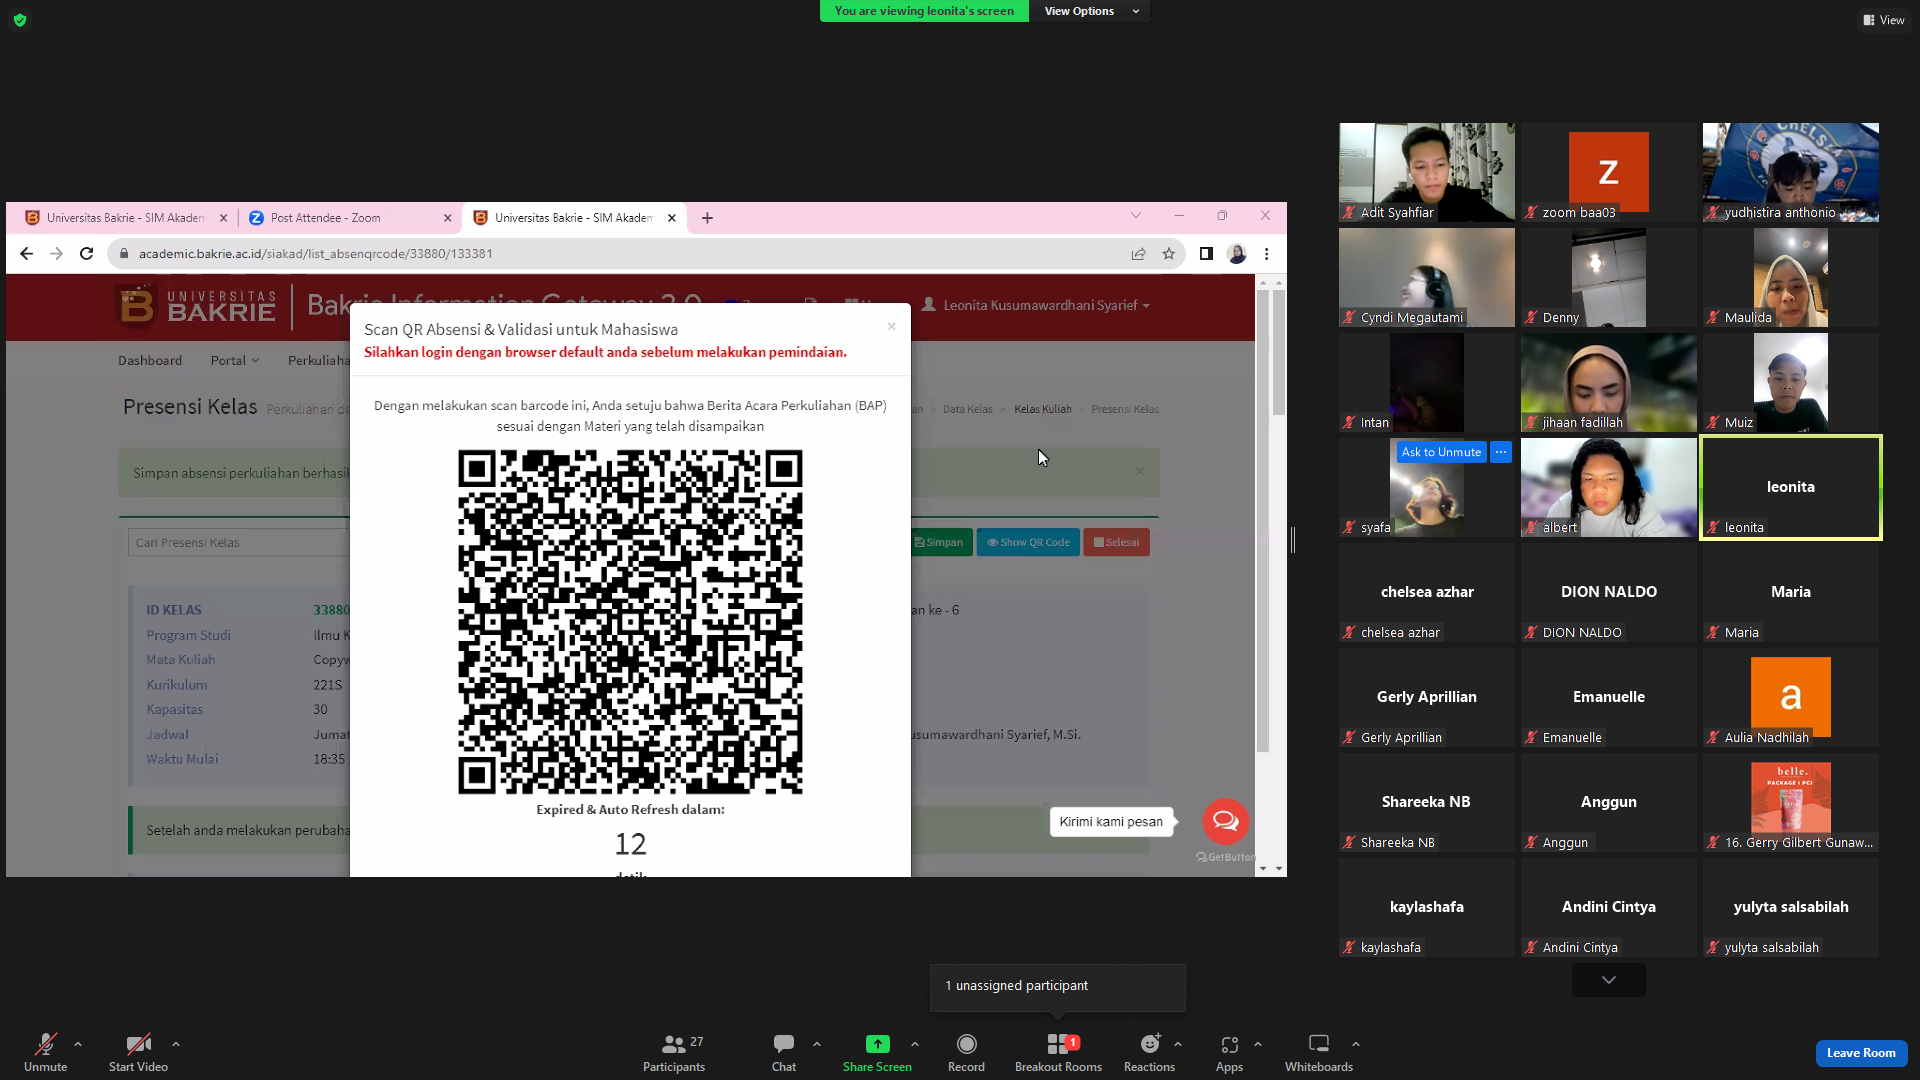Select the active Universitas Bakrie SIM Akademik tab

coord(575,218)
